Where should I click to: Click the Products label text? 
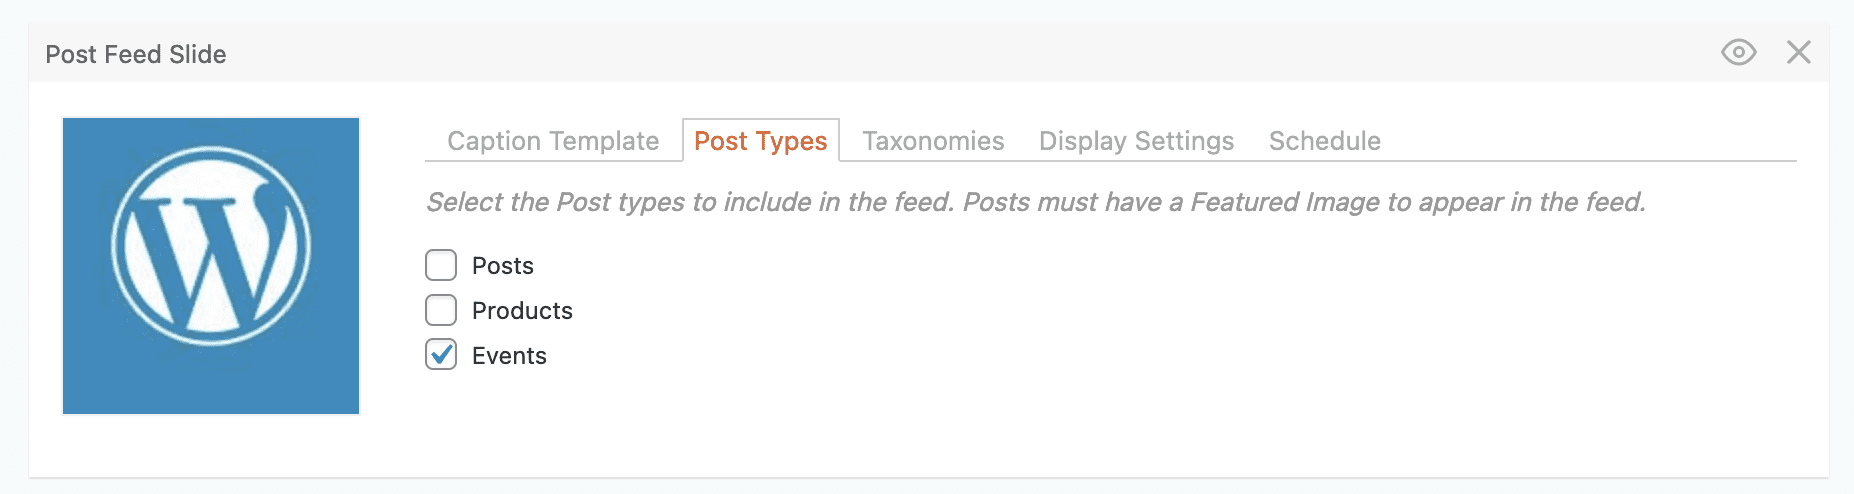point(522,311)
